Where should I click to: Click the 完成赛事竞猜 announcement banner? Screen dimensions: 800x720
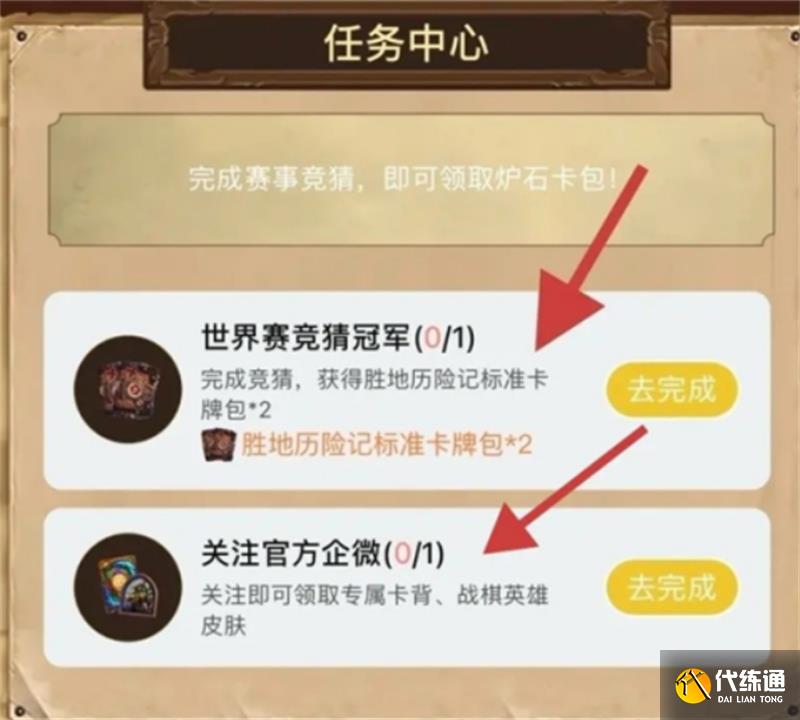coord(411,180)
